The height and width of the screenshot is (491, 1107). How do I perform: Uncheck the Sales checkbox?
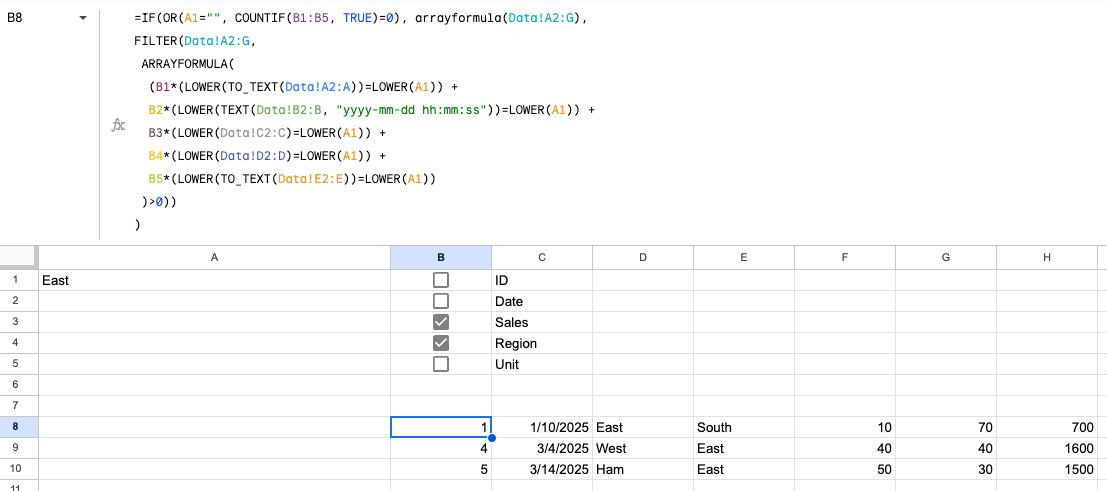coord(441,323)
